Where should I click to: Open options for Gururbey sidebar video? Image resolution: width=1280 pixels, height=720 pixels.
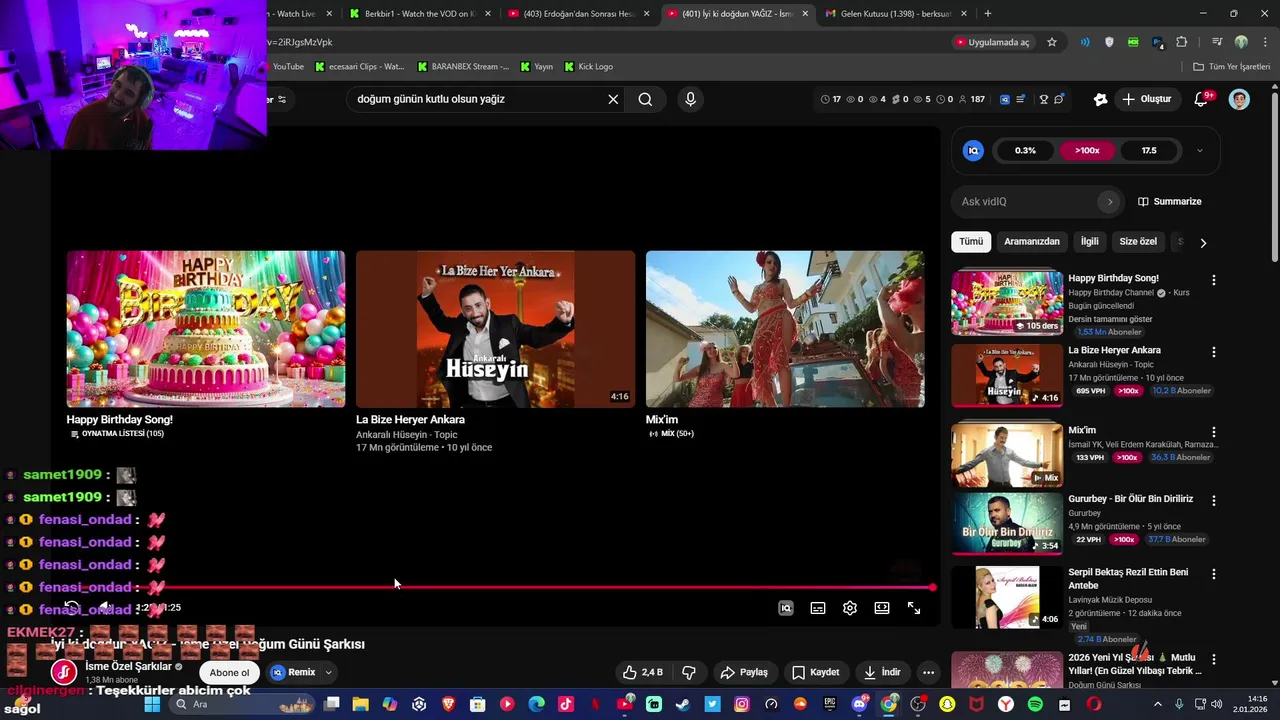[x=1214, y=500]
